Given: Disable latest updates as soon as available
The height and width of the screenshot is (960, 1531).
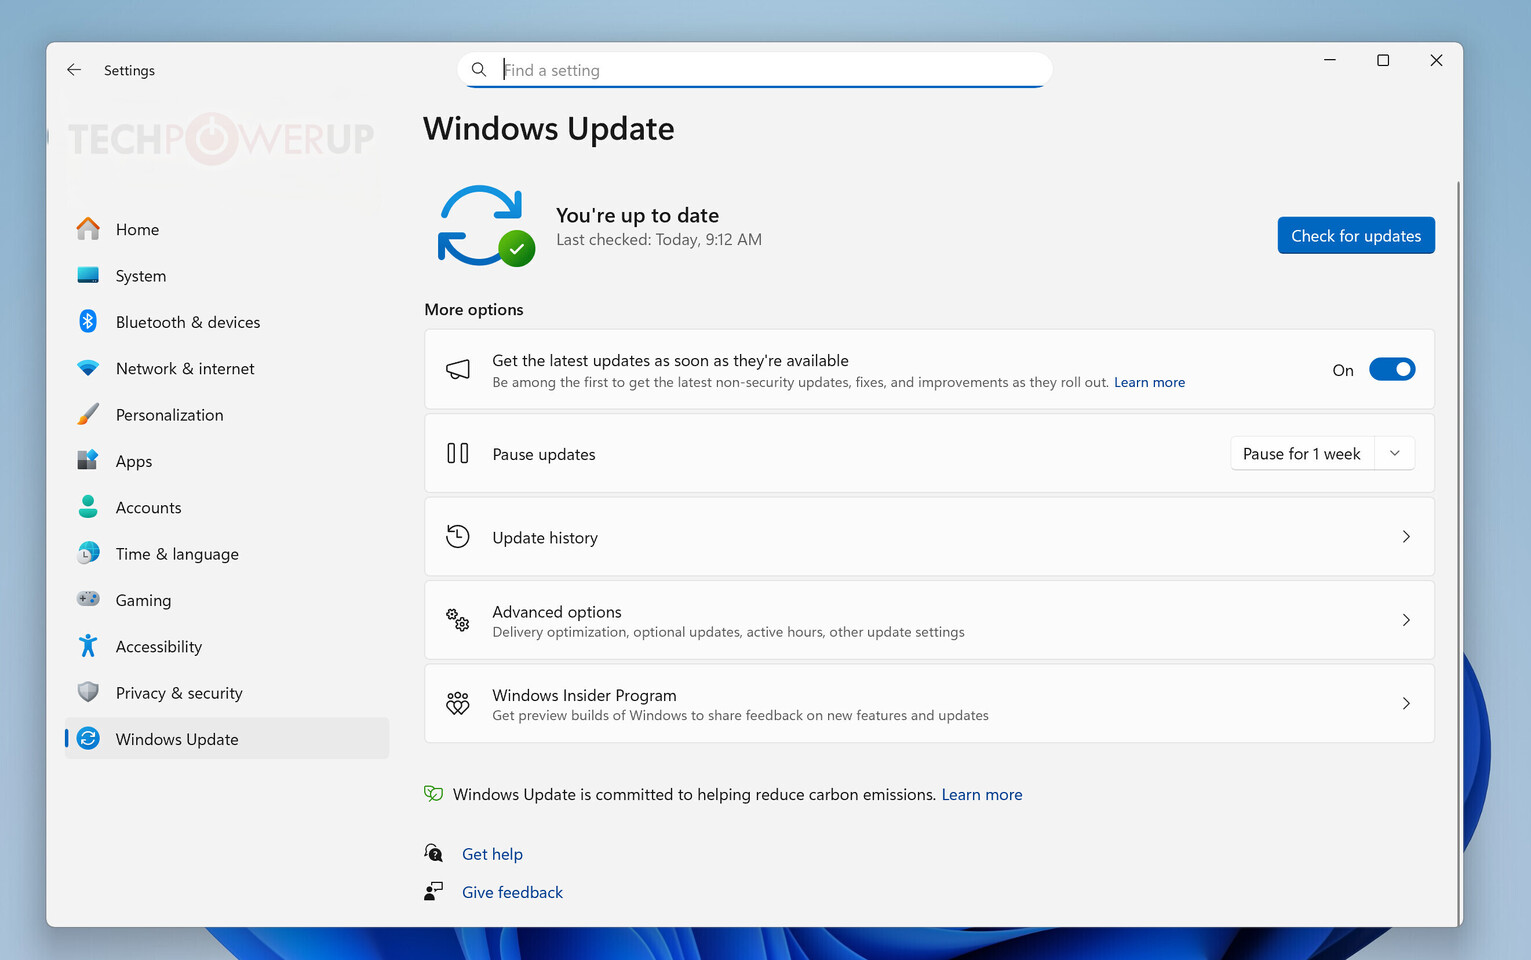Looking at the screenshot, I should coord(1392,369).
